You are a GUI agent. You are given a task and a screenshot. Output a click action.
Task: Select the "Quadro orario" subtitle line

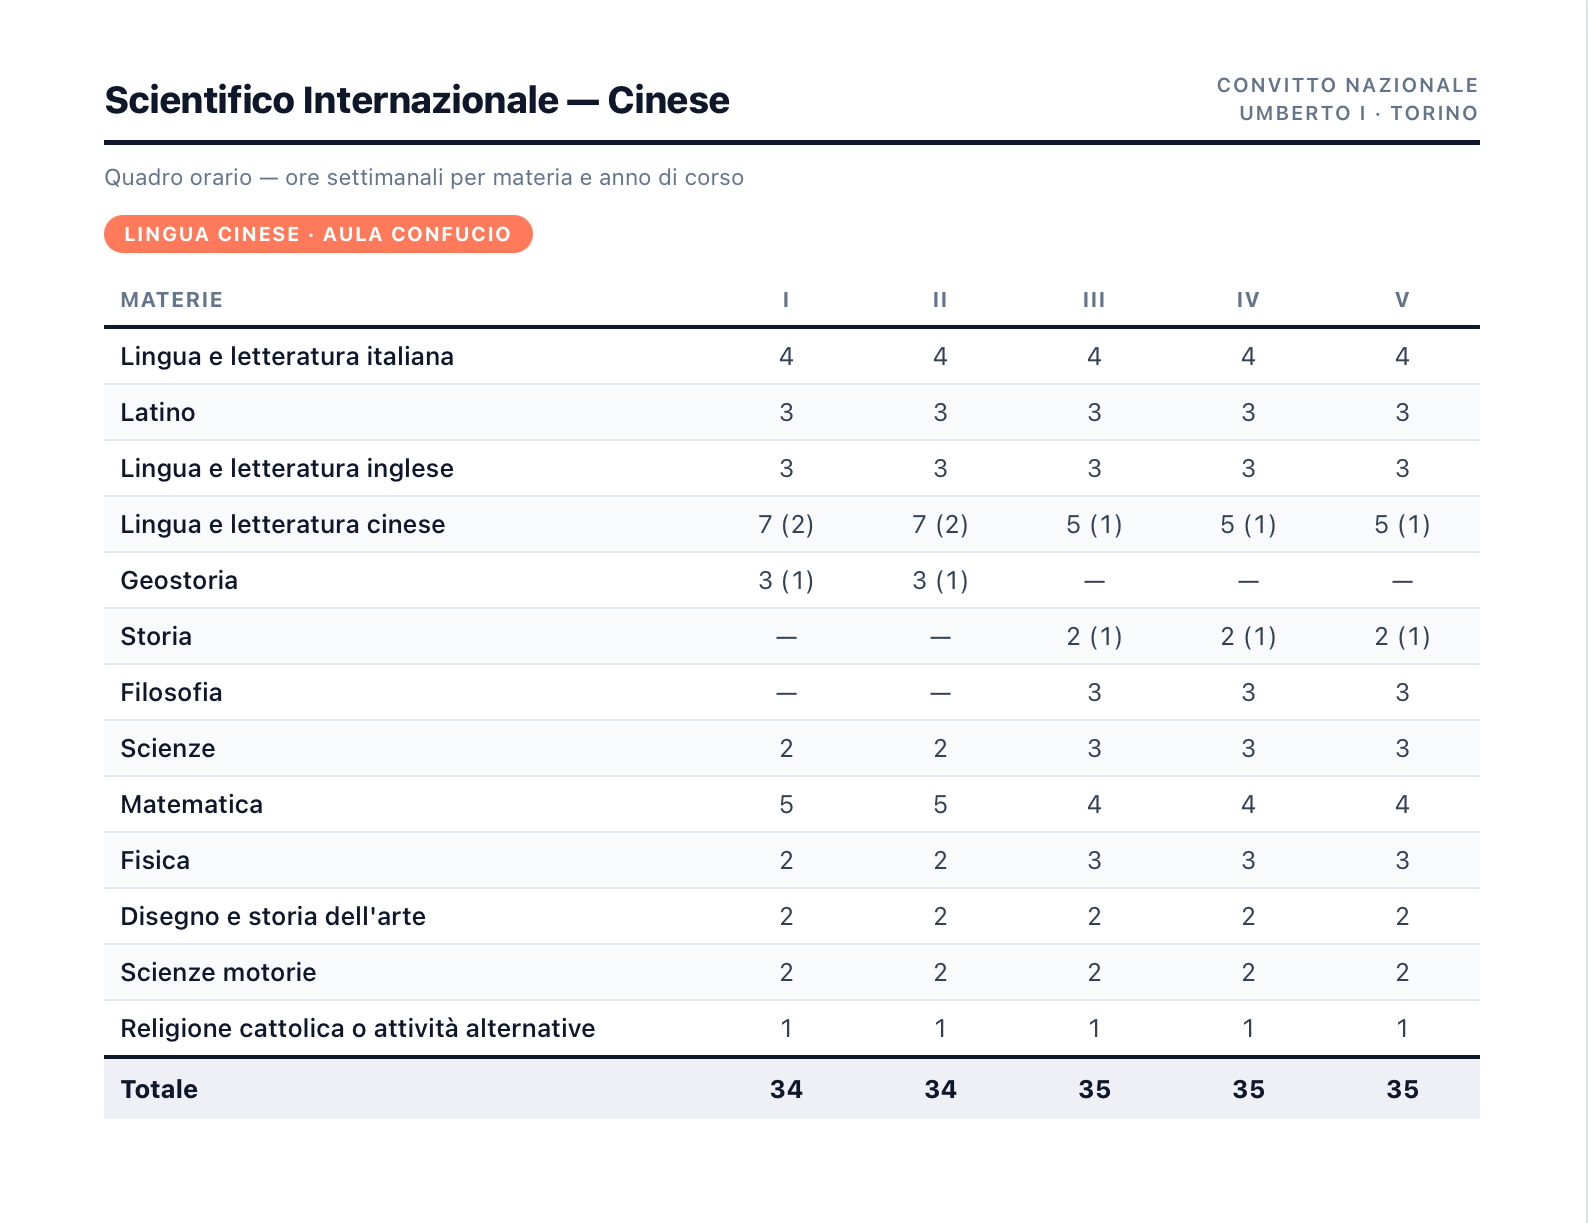424,177
